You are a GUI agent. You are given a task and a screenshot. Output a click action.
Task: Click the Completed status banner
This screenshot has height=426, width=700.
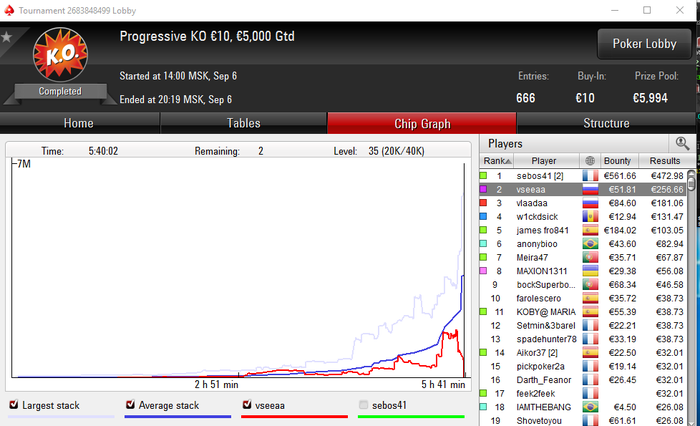60,92
